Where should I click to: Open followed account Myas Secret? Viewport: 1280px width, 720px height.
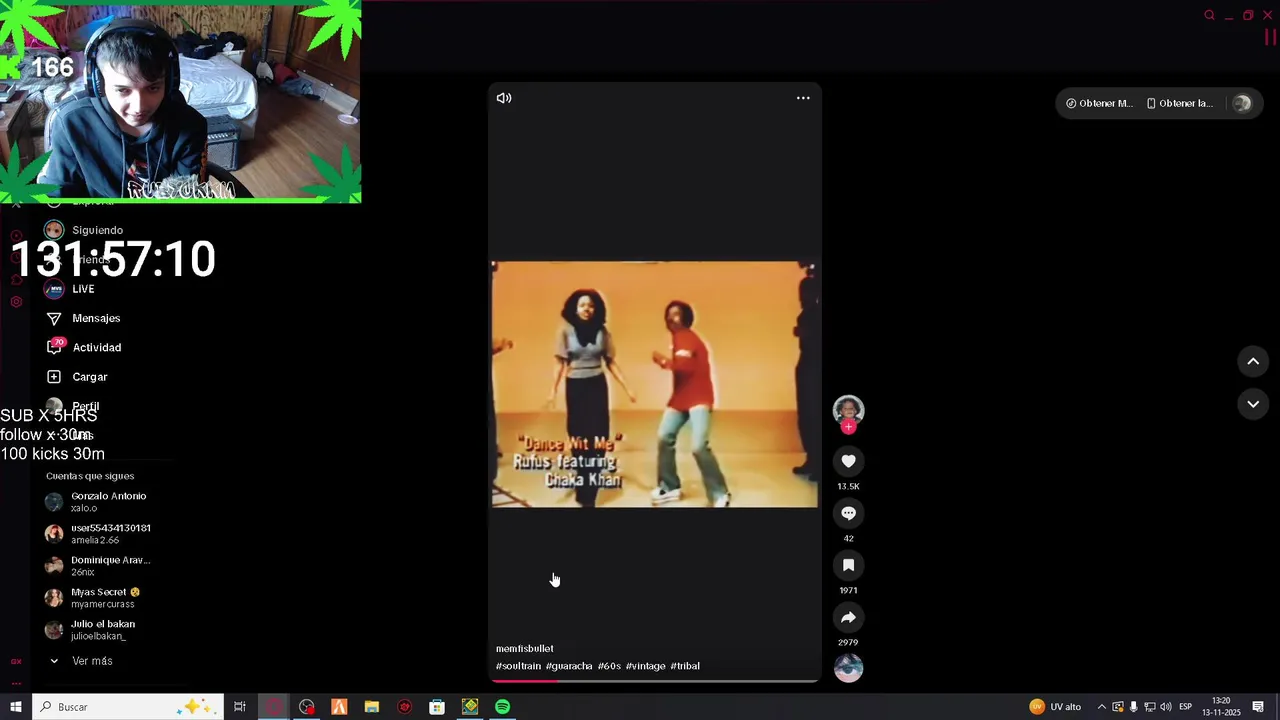[93, 598]
